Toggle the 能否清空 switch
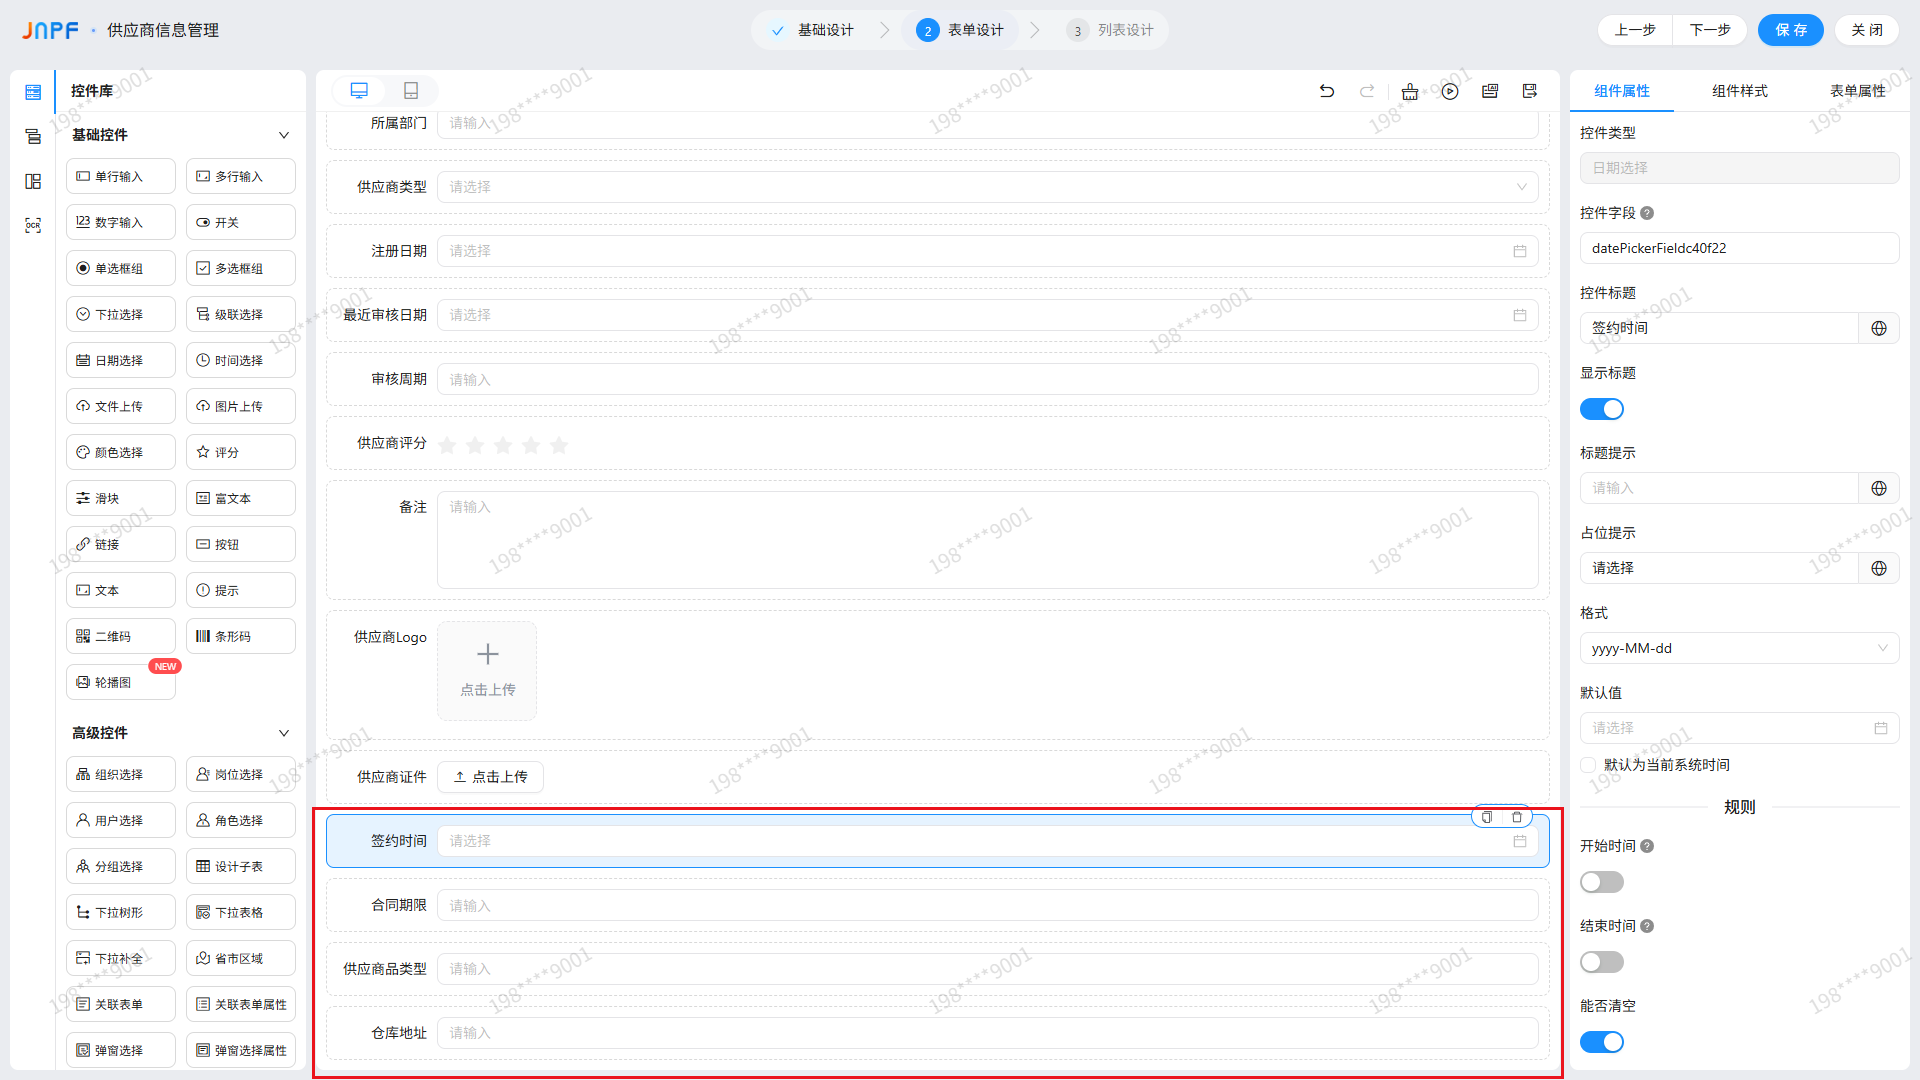Viewport: 1920px width, 1080px height. (x=1602, y=1042)
